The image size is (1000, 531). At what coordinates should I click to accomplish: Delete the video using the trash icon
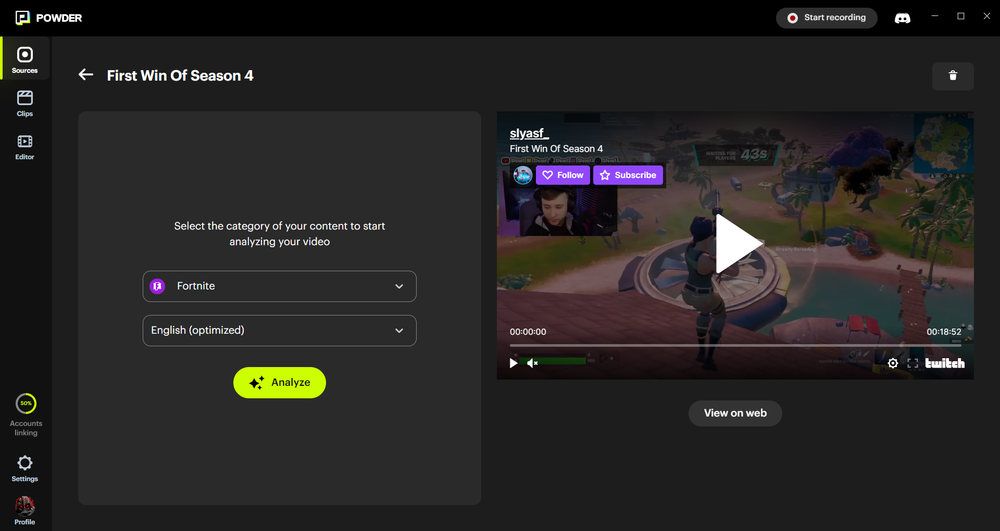point(952,76)
